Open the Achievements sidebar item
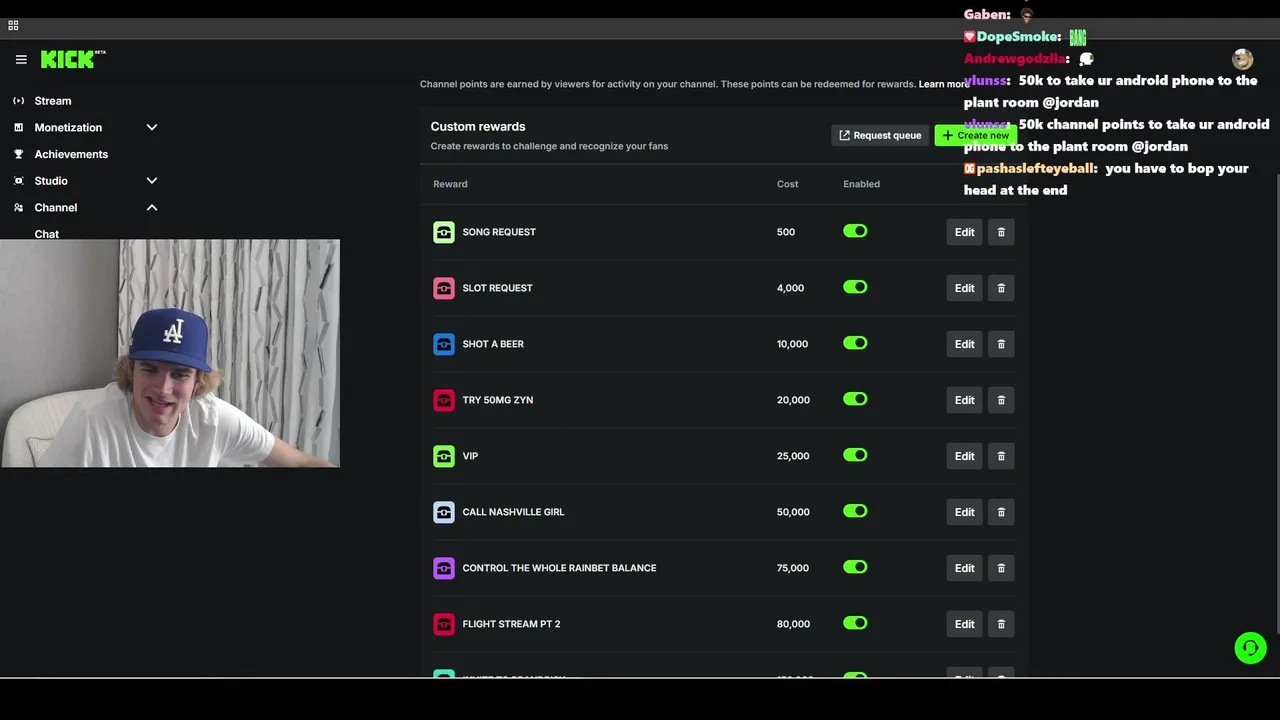Image resolution: width=1280 pixels, height=720 pixels. 71,154
